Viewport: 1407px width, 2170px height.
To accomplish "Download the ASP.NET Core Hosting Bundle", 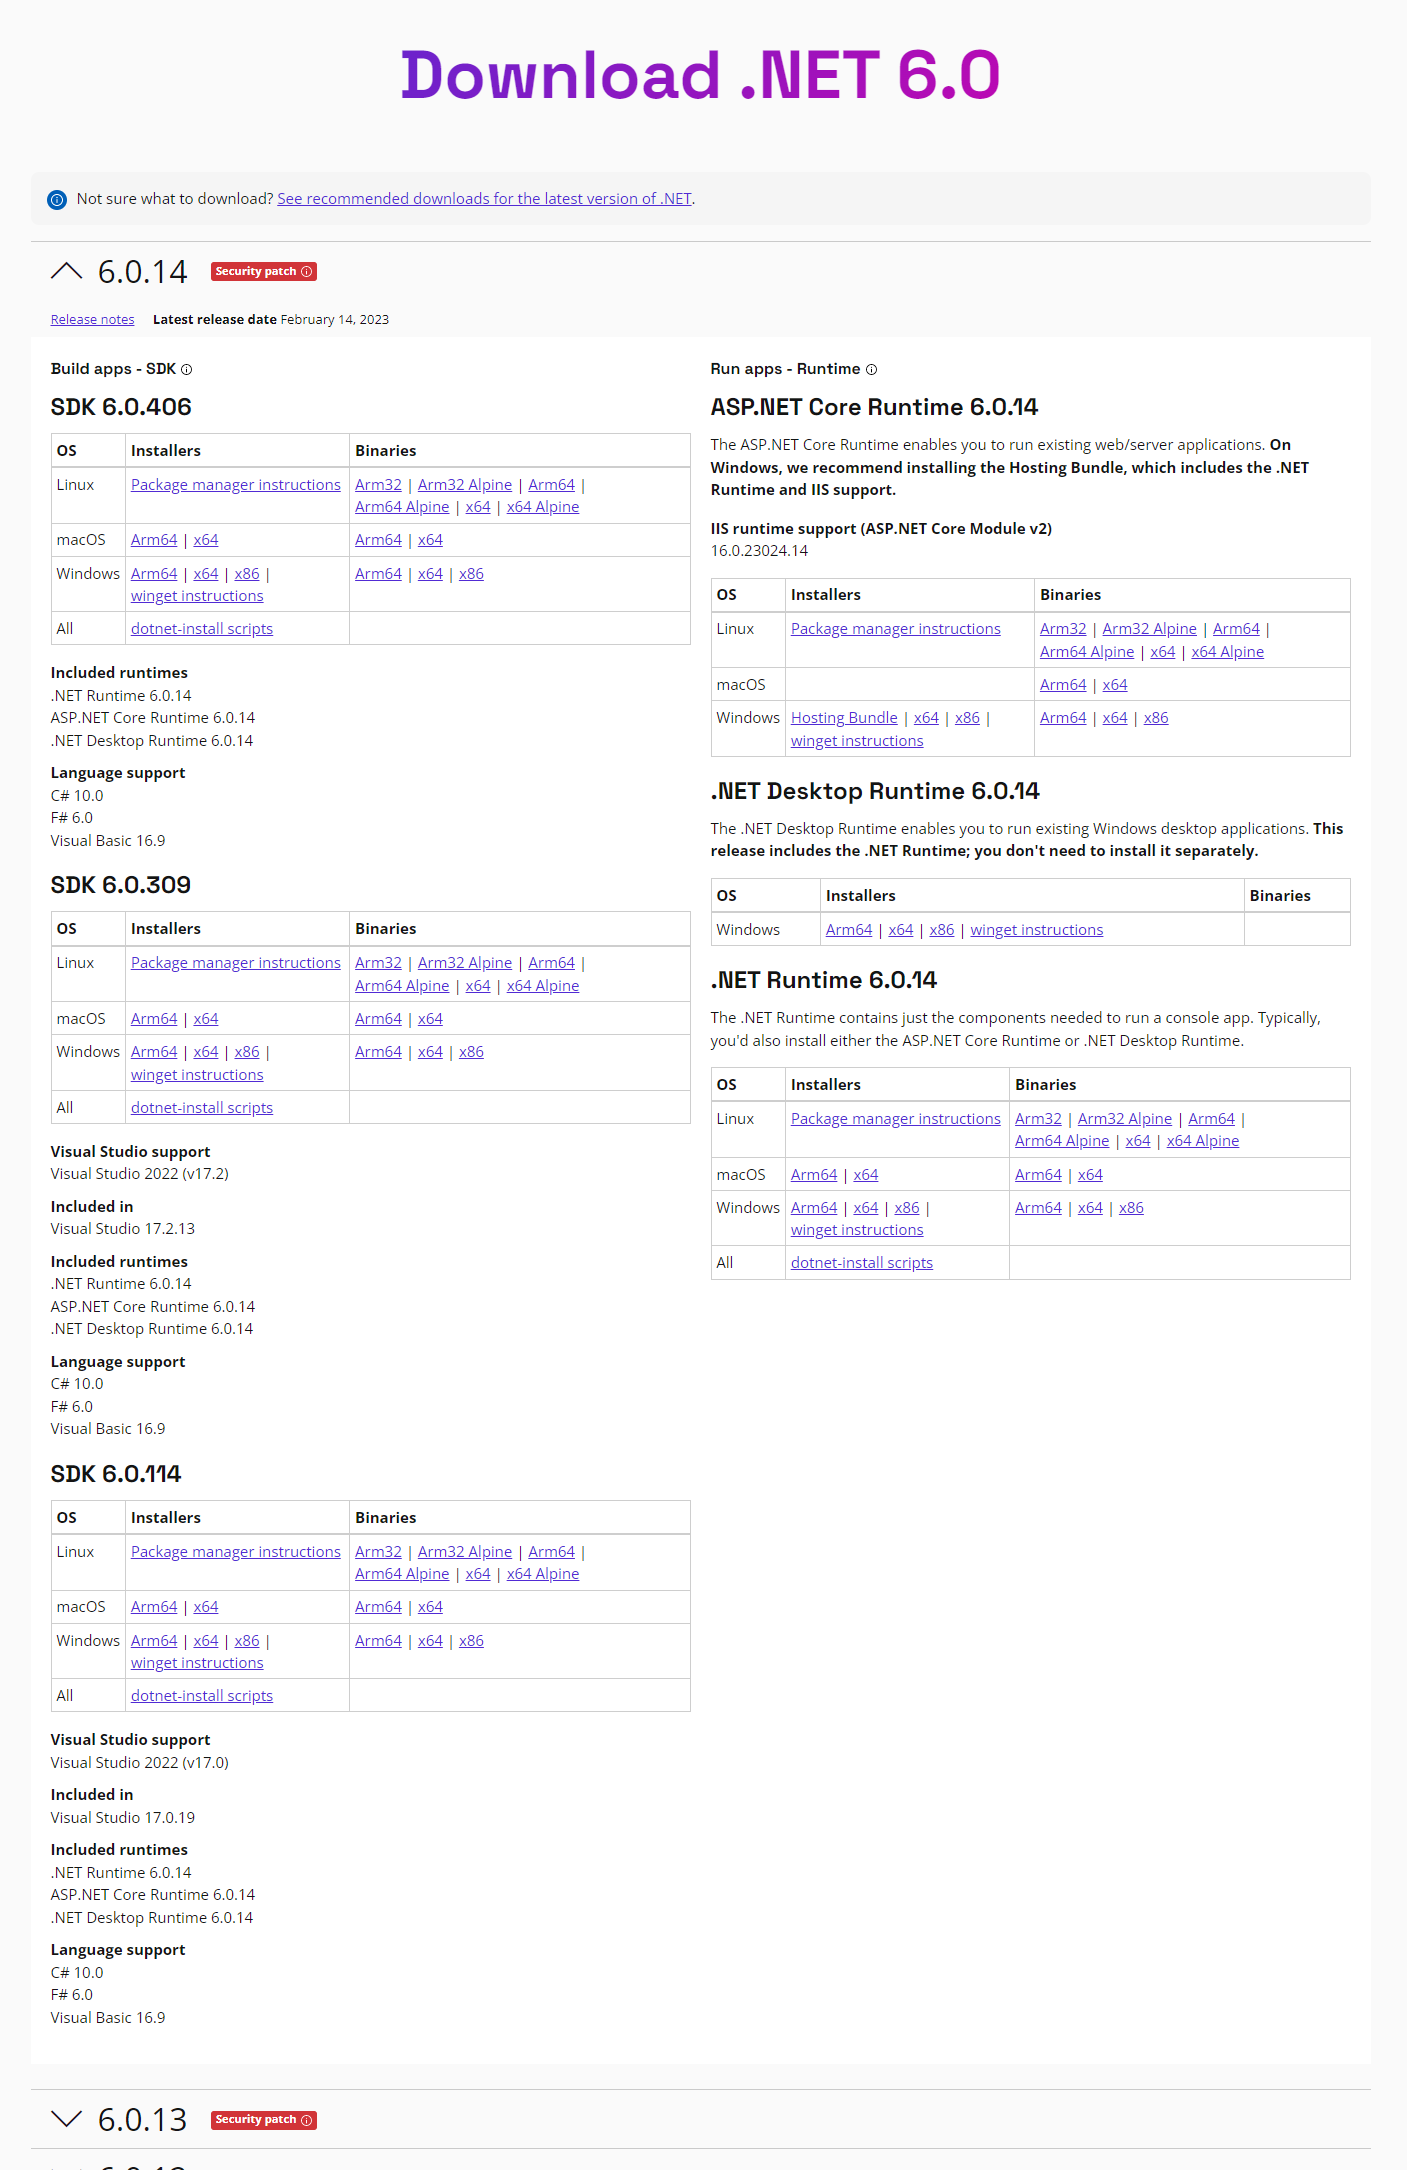I will [844, 717].
